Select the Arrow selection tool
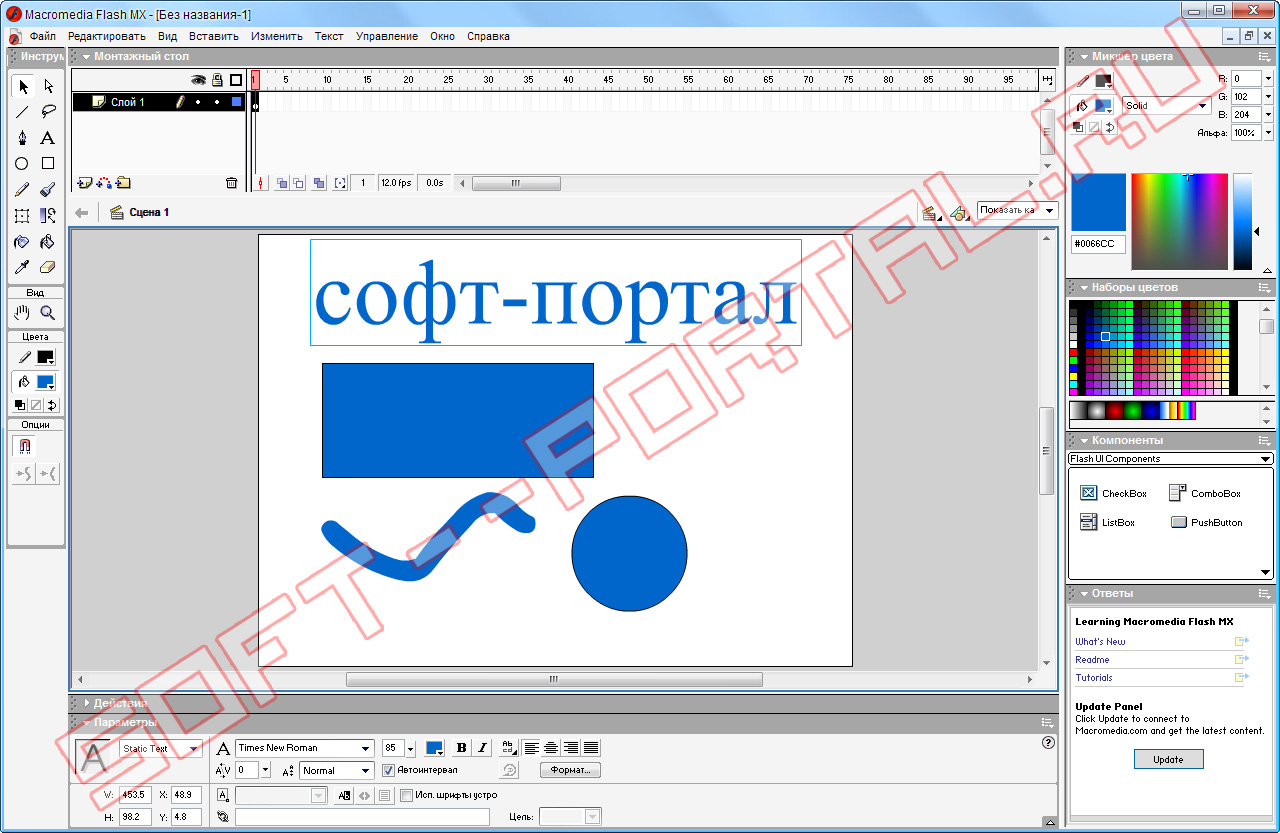The height and width of the screenshot is (833, 1280). 22,87
